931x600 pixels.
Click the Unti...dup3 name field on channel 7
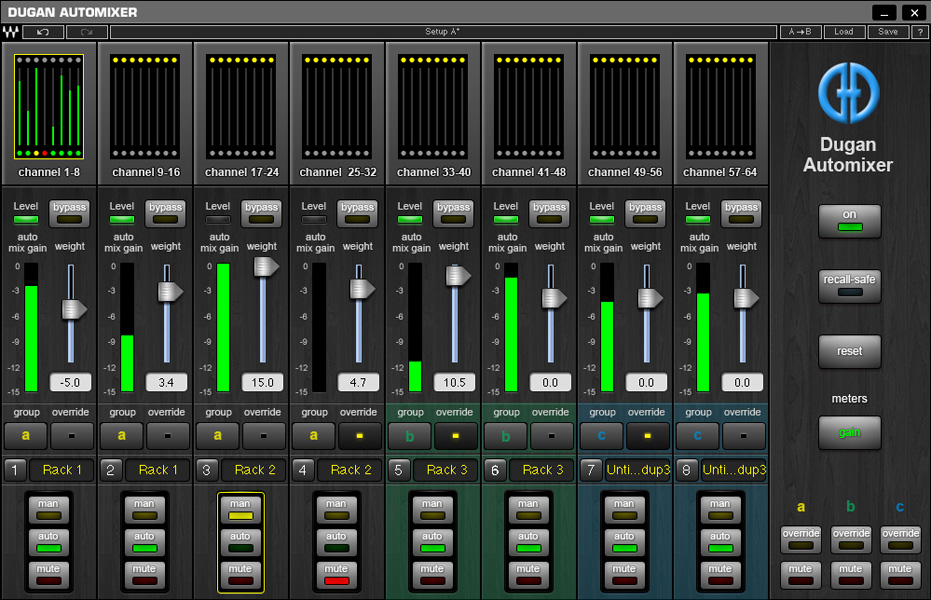tap(638, 470)
